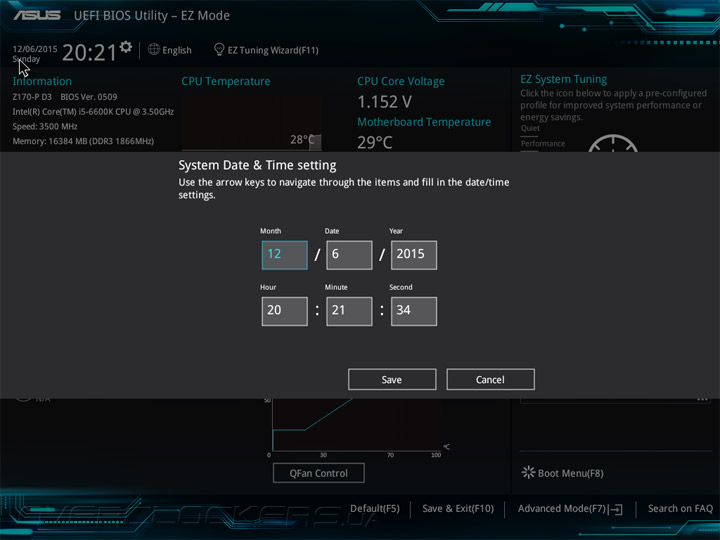720x540 pixels.
Task: Click the Information heading
Action: point(42,81)
